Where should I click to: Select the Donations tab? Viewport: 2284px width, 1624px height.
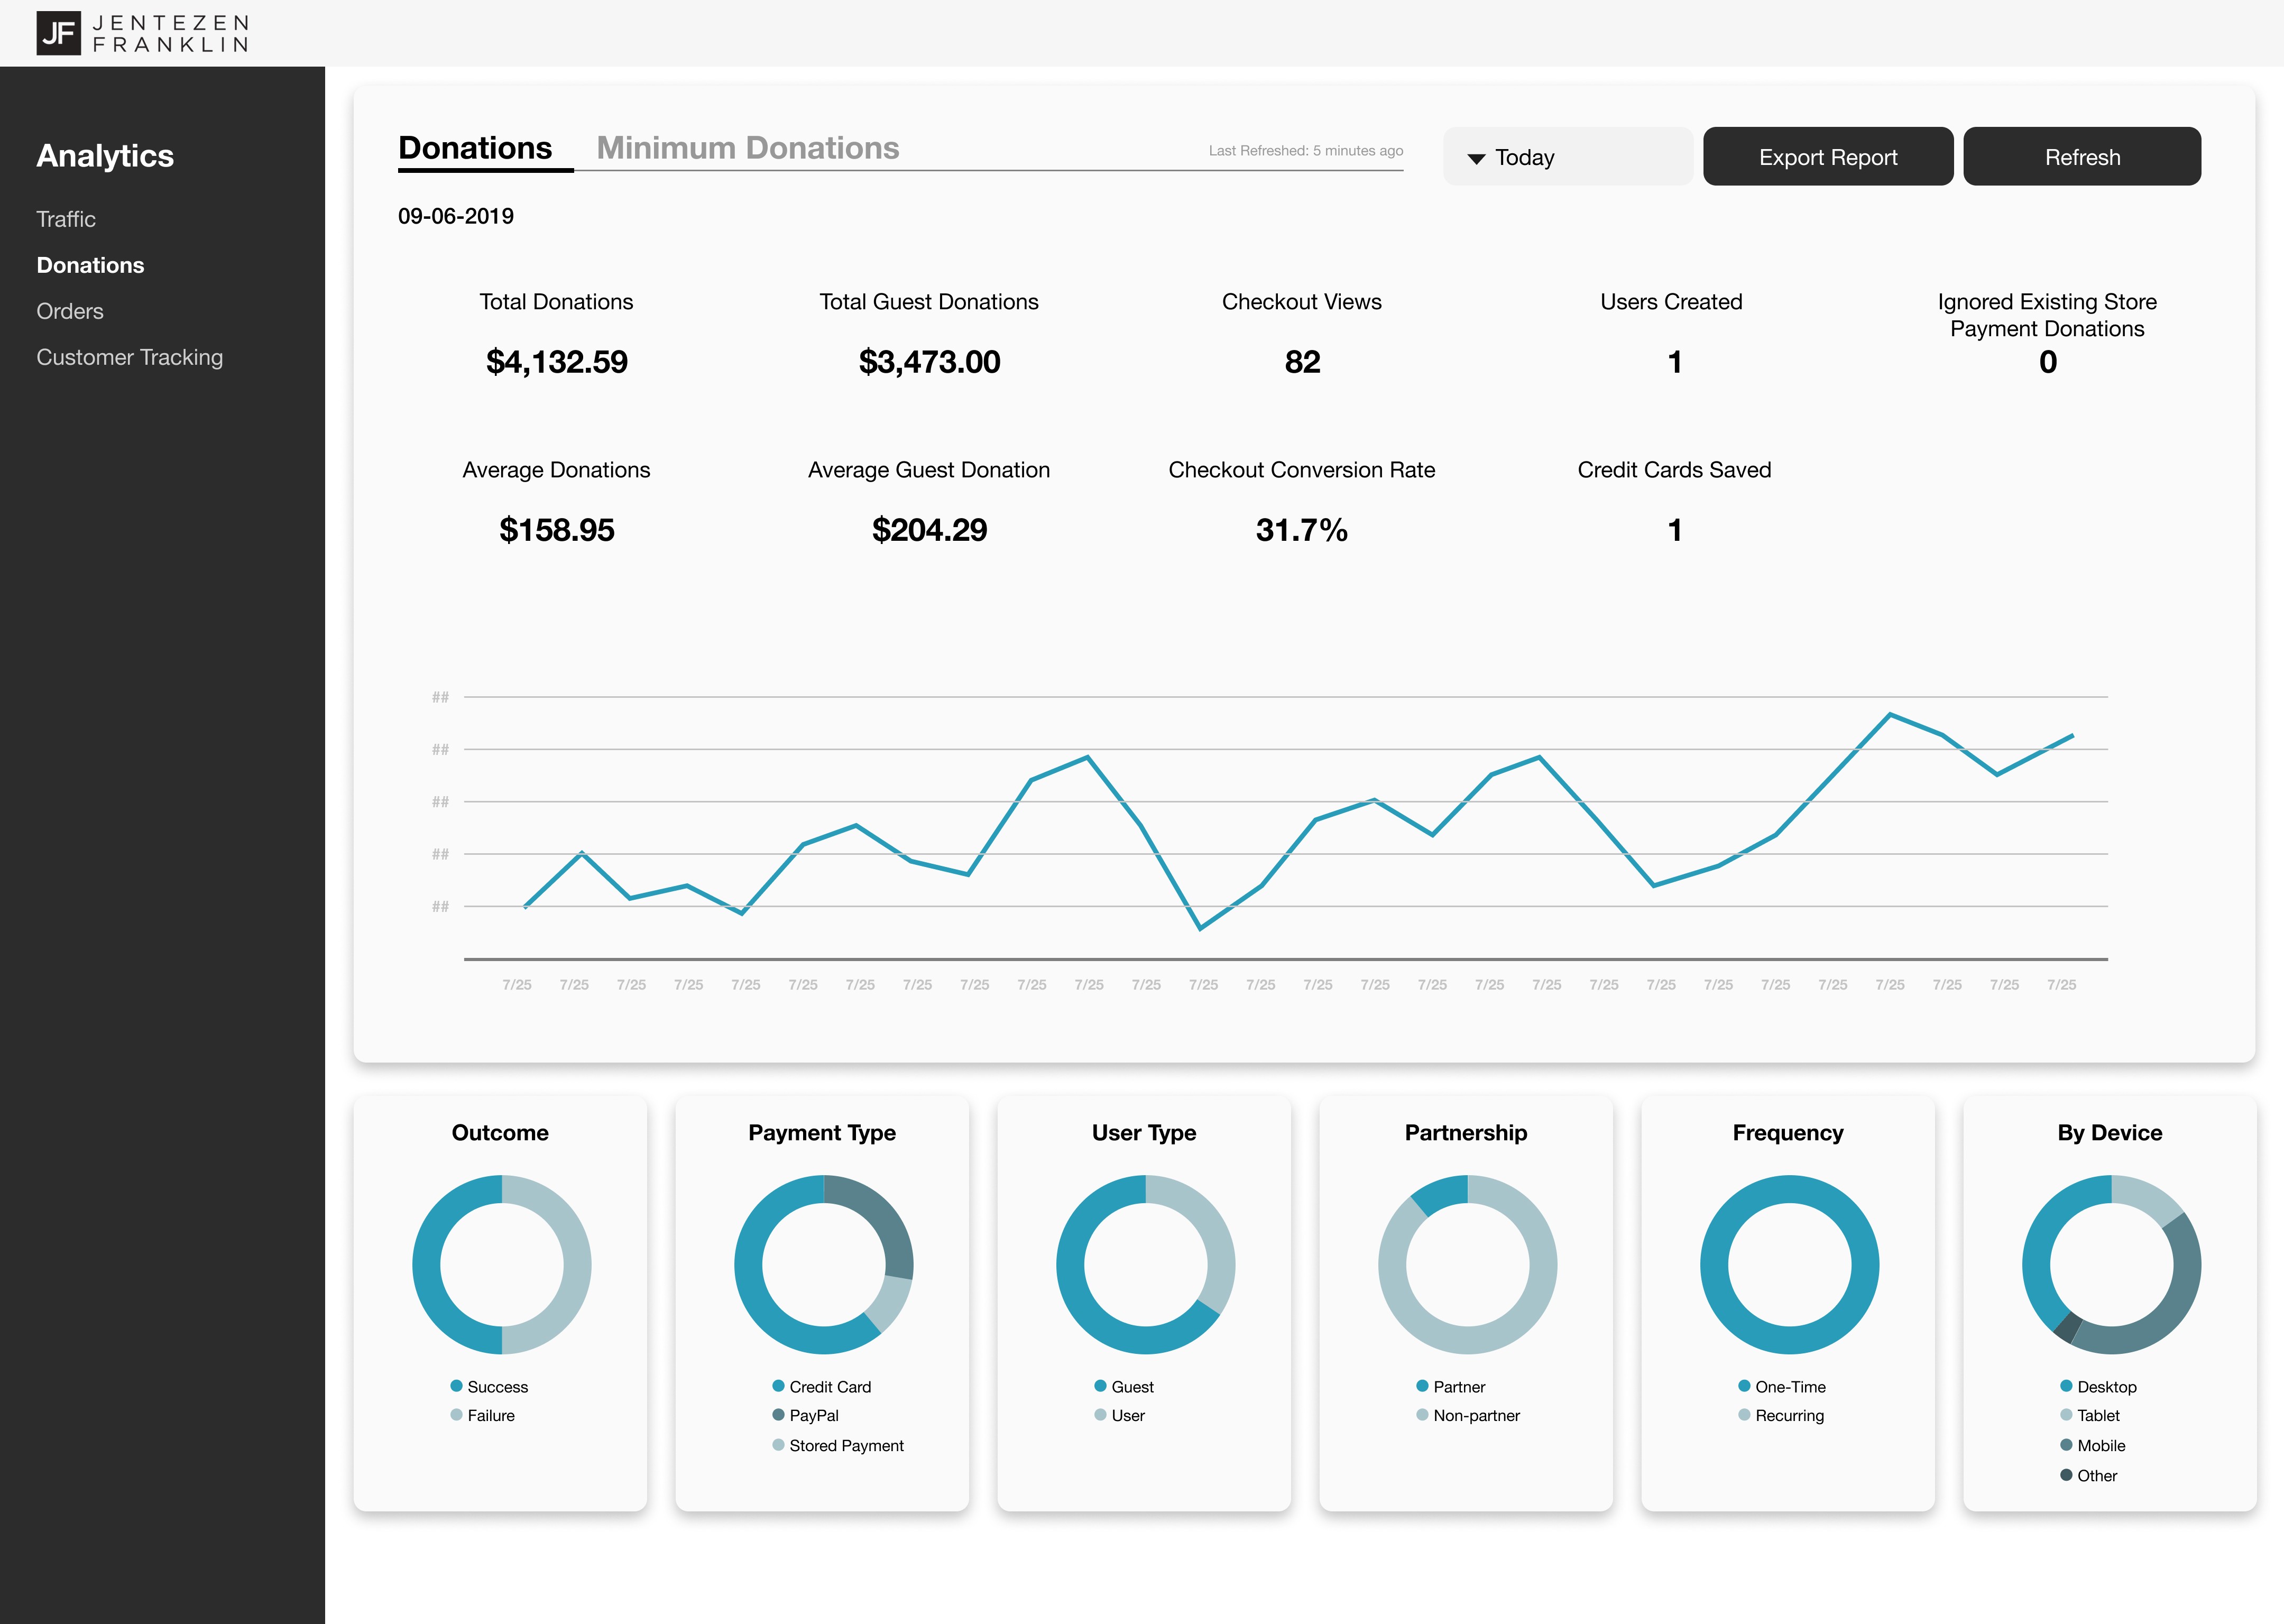click(475, 148)
